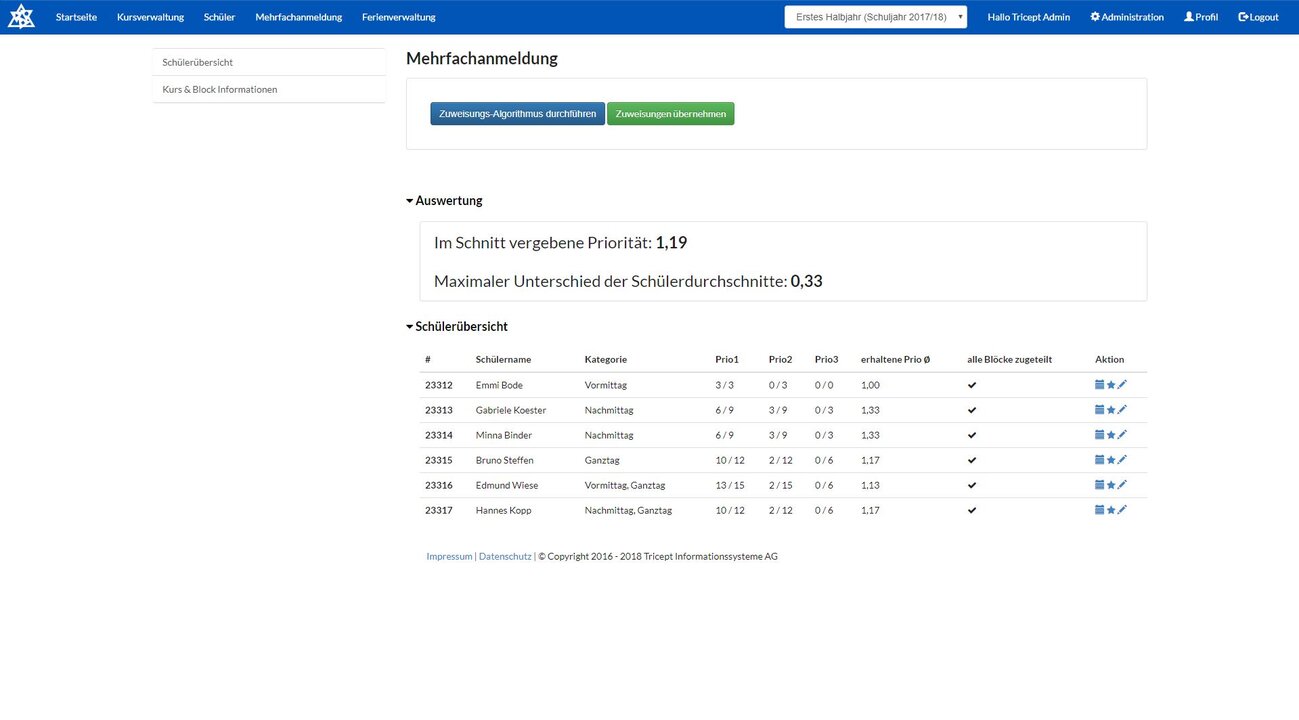
Task: Edit Hannes Kopp using the pencil icon
Action: click(x=1122, y=509)
